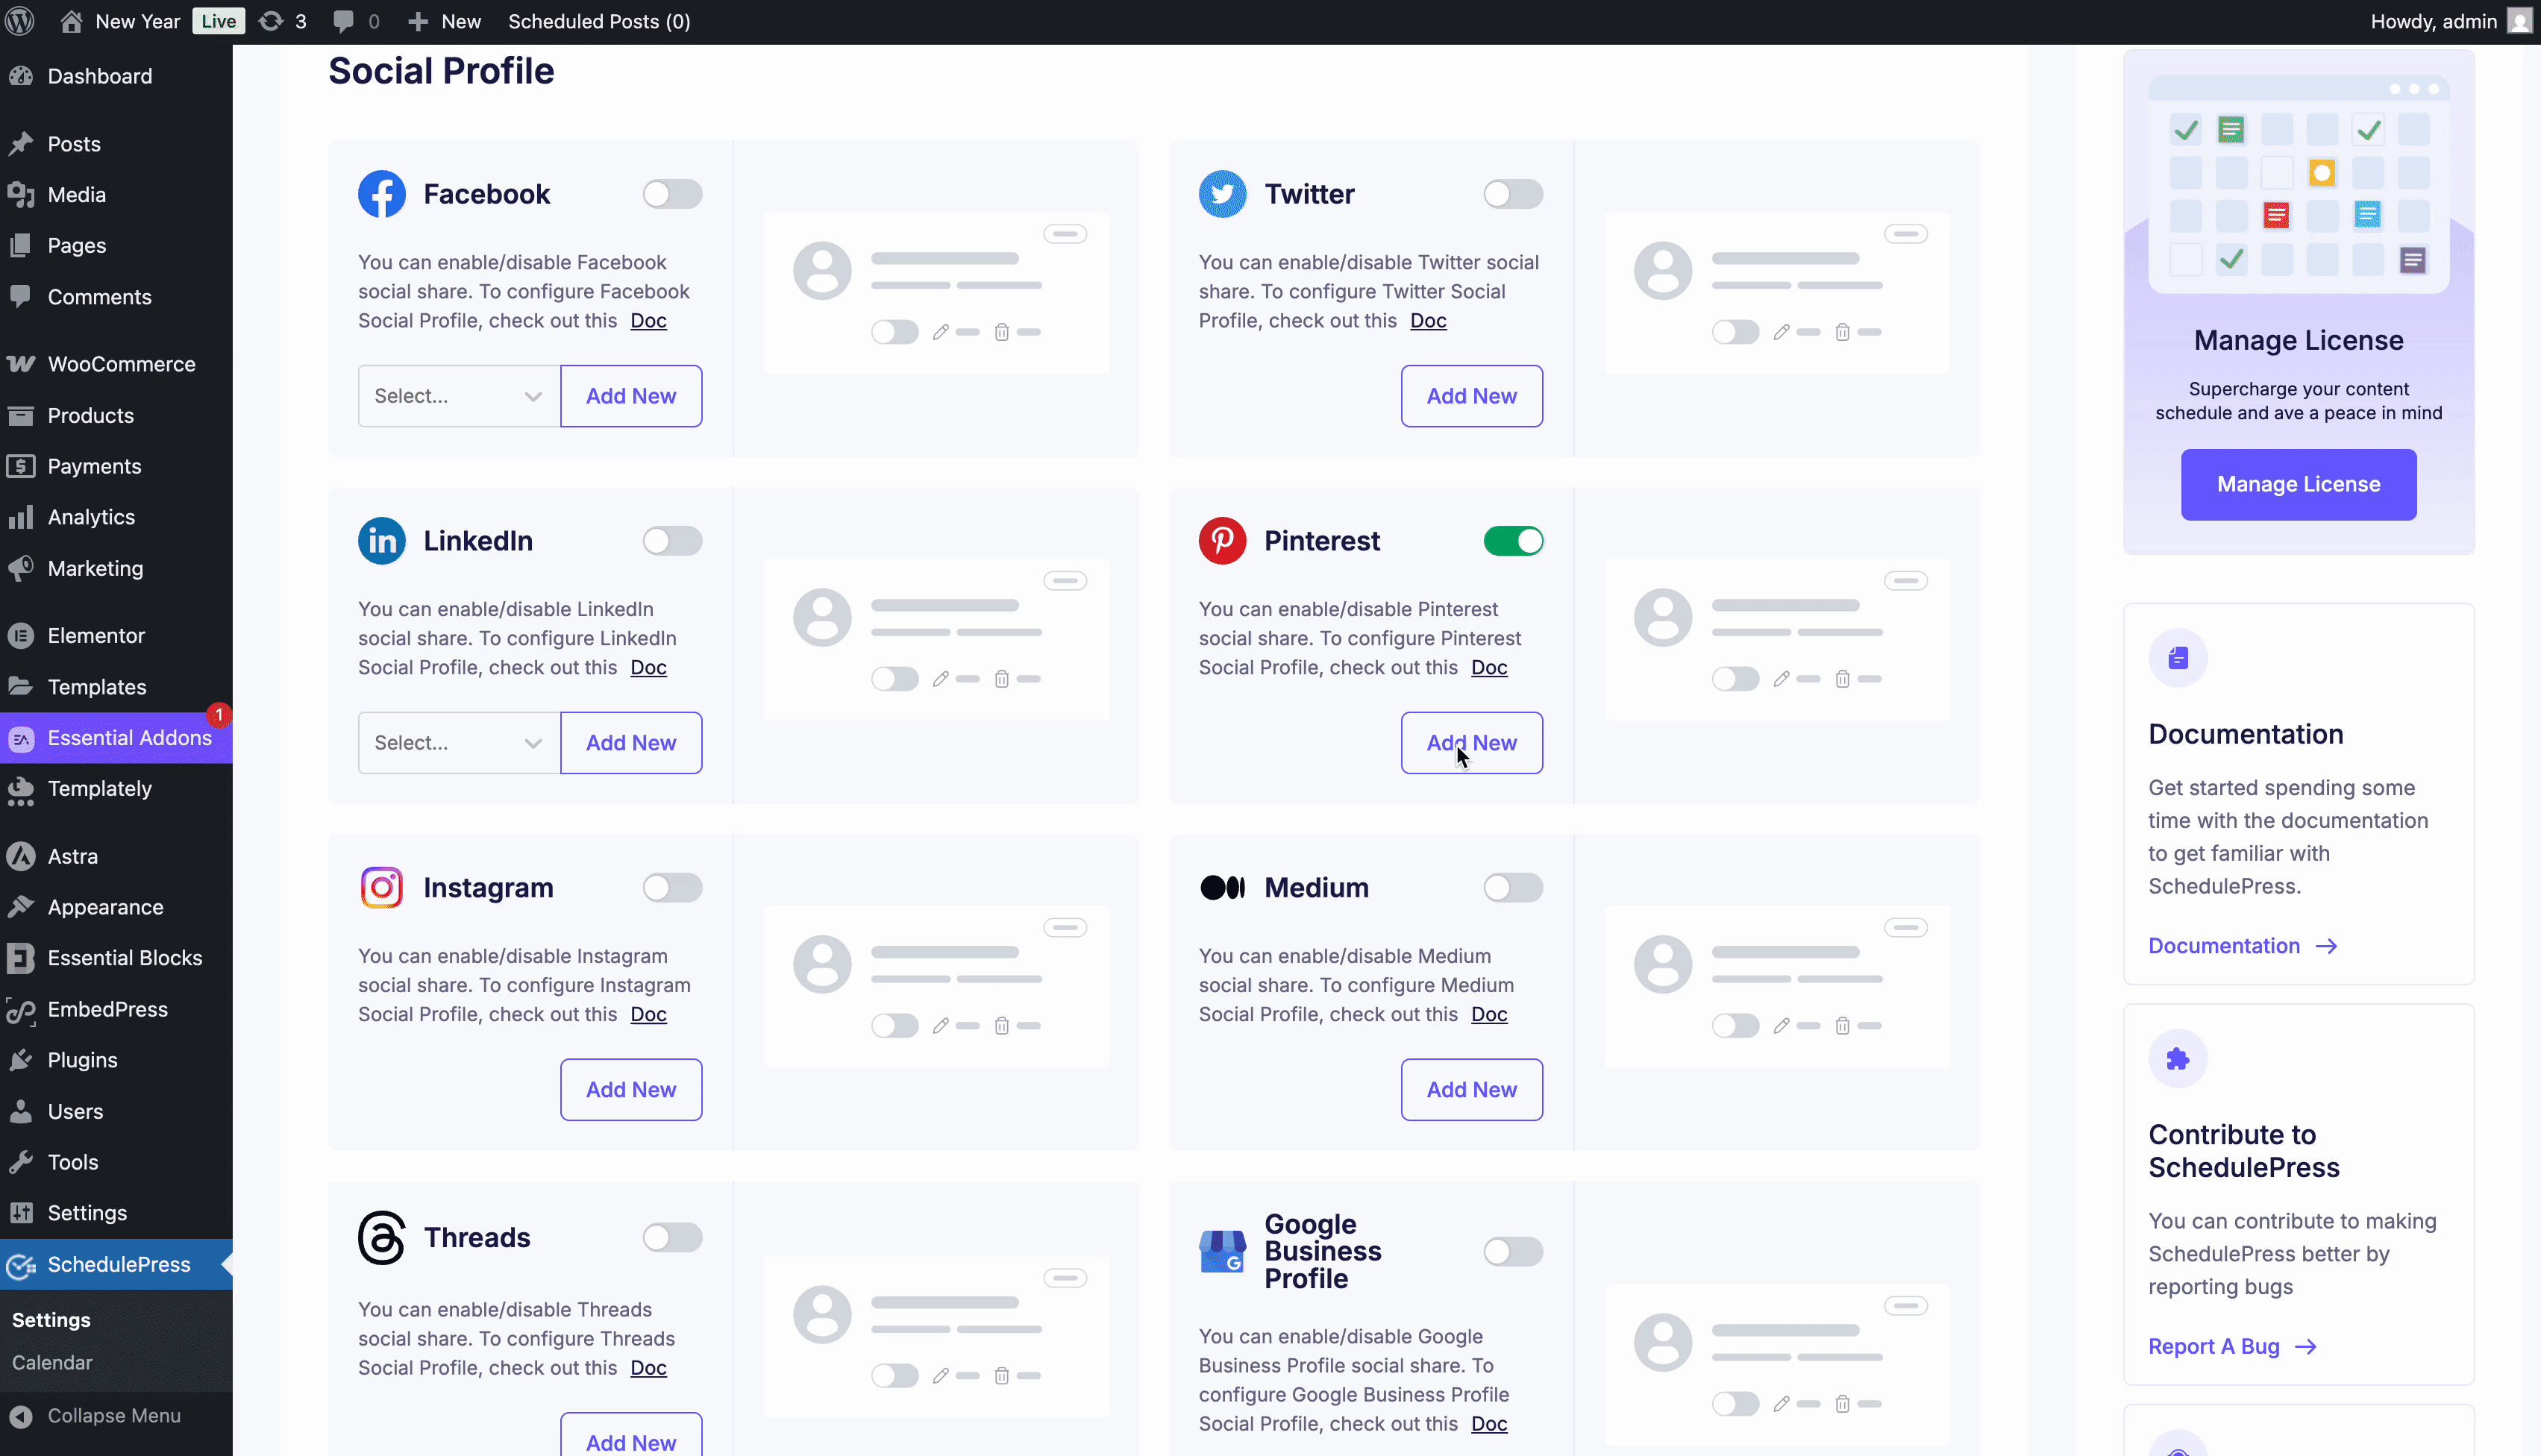This screenshot has height=1456, width=2541.
Task: Open the Howdy, admin account menu
Action: (2451, 21)
